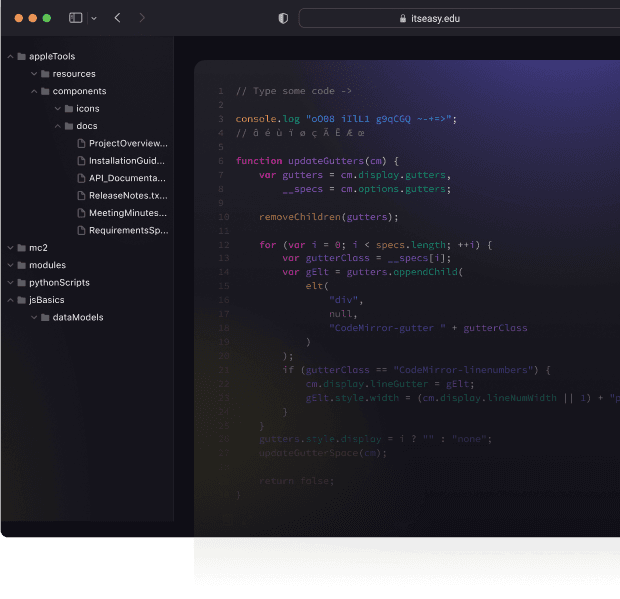Select the pythonScripts folder label
Screen dimensions: 620x599
tap(59, 283)
